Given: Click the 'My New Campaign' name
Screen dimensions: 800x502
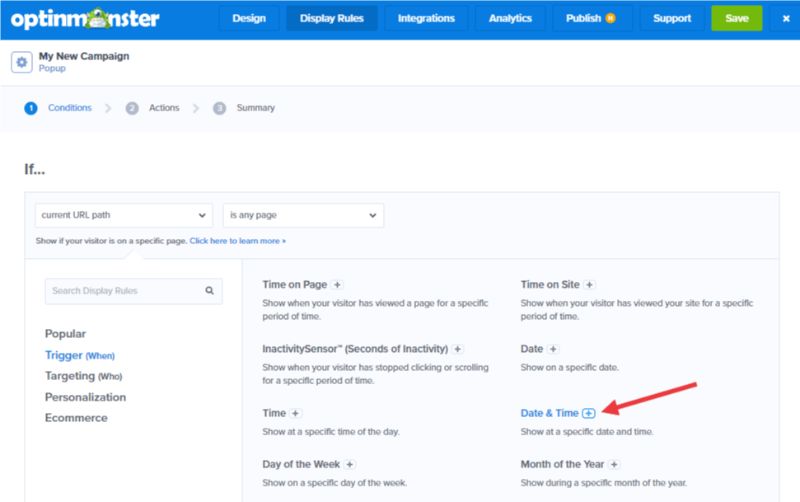Looking at the screenshot, I should pos(84,56).
